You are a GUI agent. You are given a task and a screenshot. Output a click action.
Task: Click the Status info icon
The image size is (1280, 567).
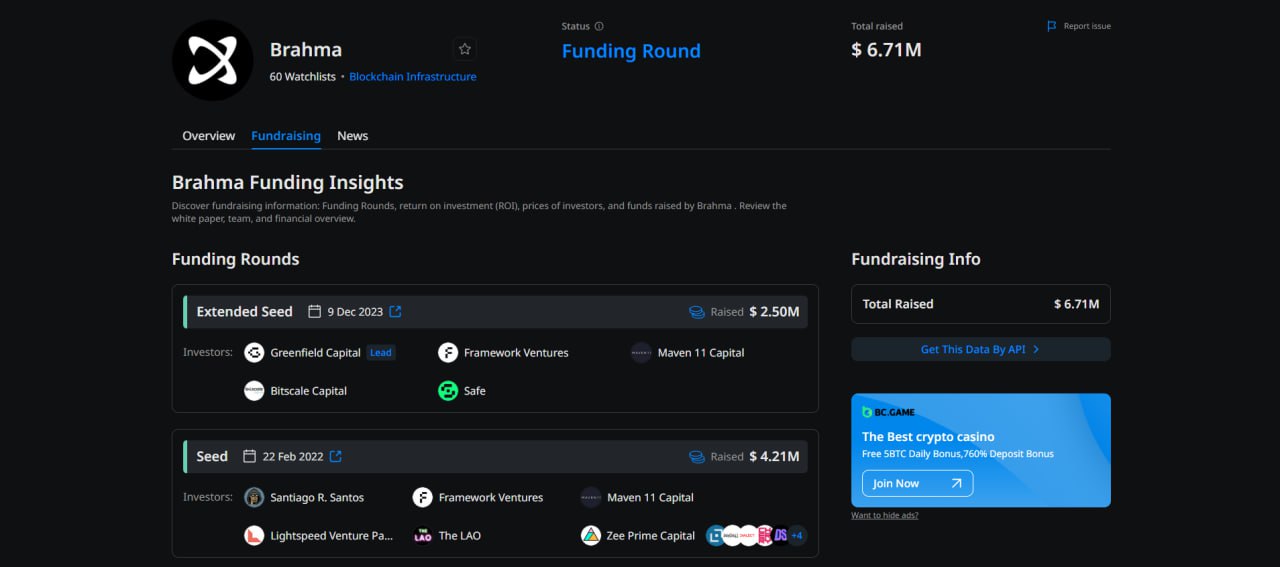coord(599,26)
